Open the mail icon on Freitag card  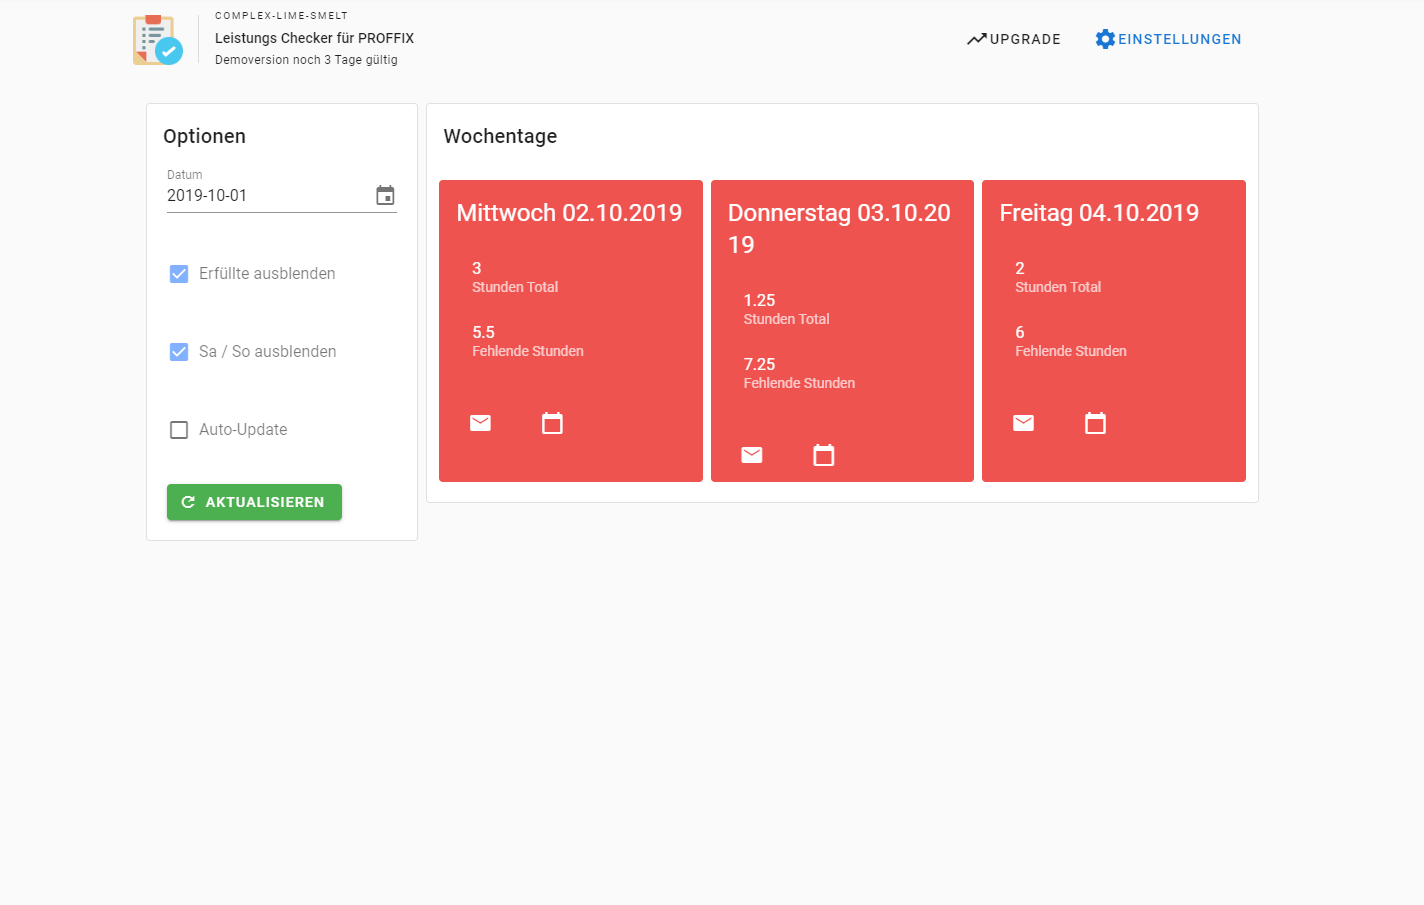point(1023,422)
